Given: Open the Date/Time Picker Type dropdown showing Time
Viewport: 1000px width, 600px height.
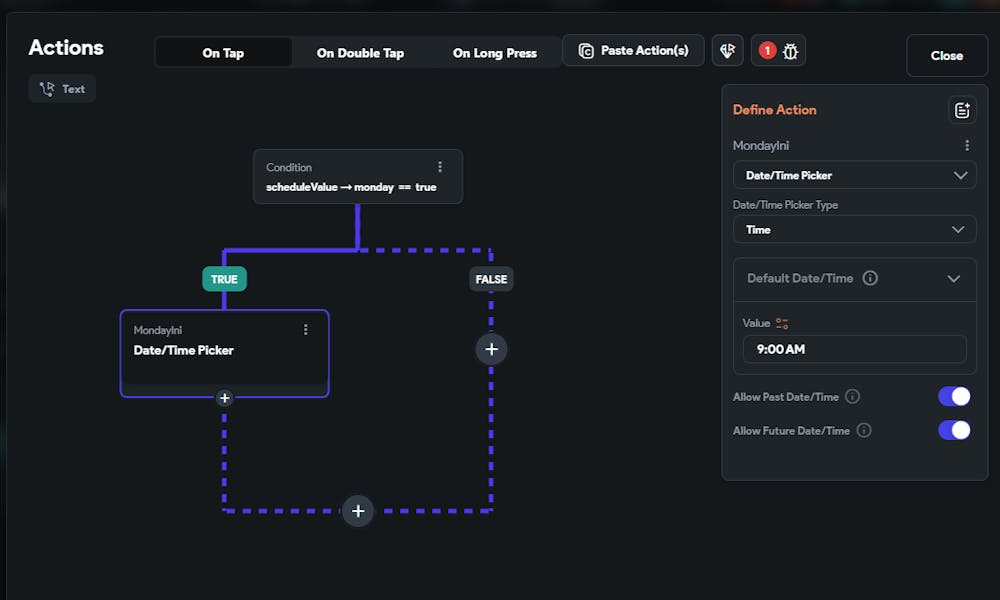Looking at the screenshot, I should click(854, 229).
